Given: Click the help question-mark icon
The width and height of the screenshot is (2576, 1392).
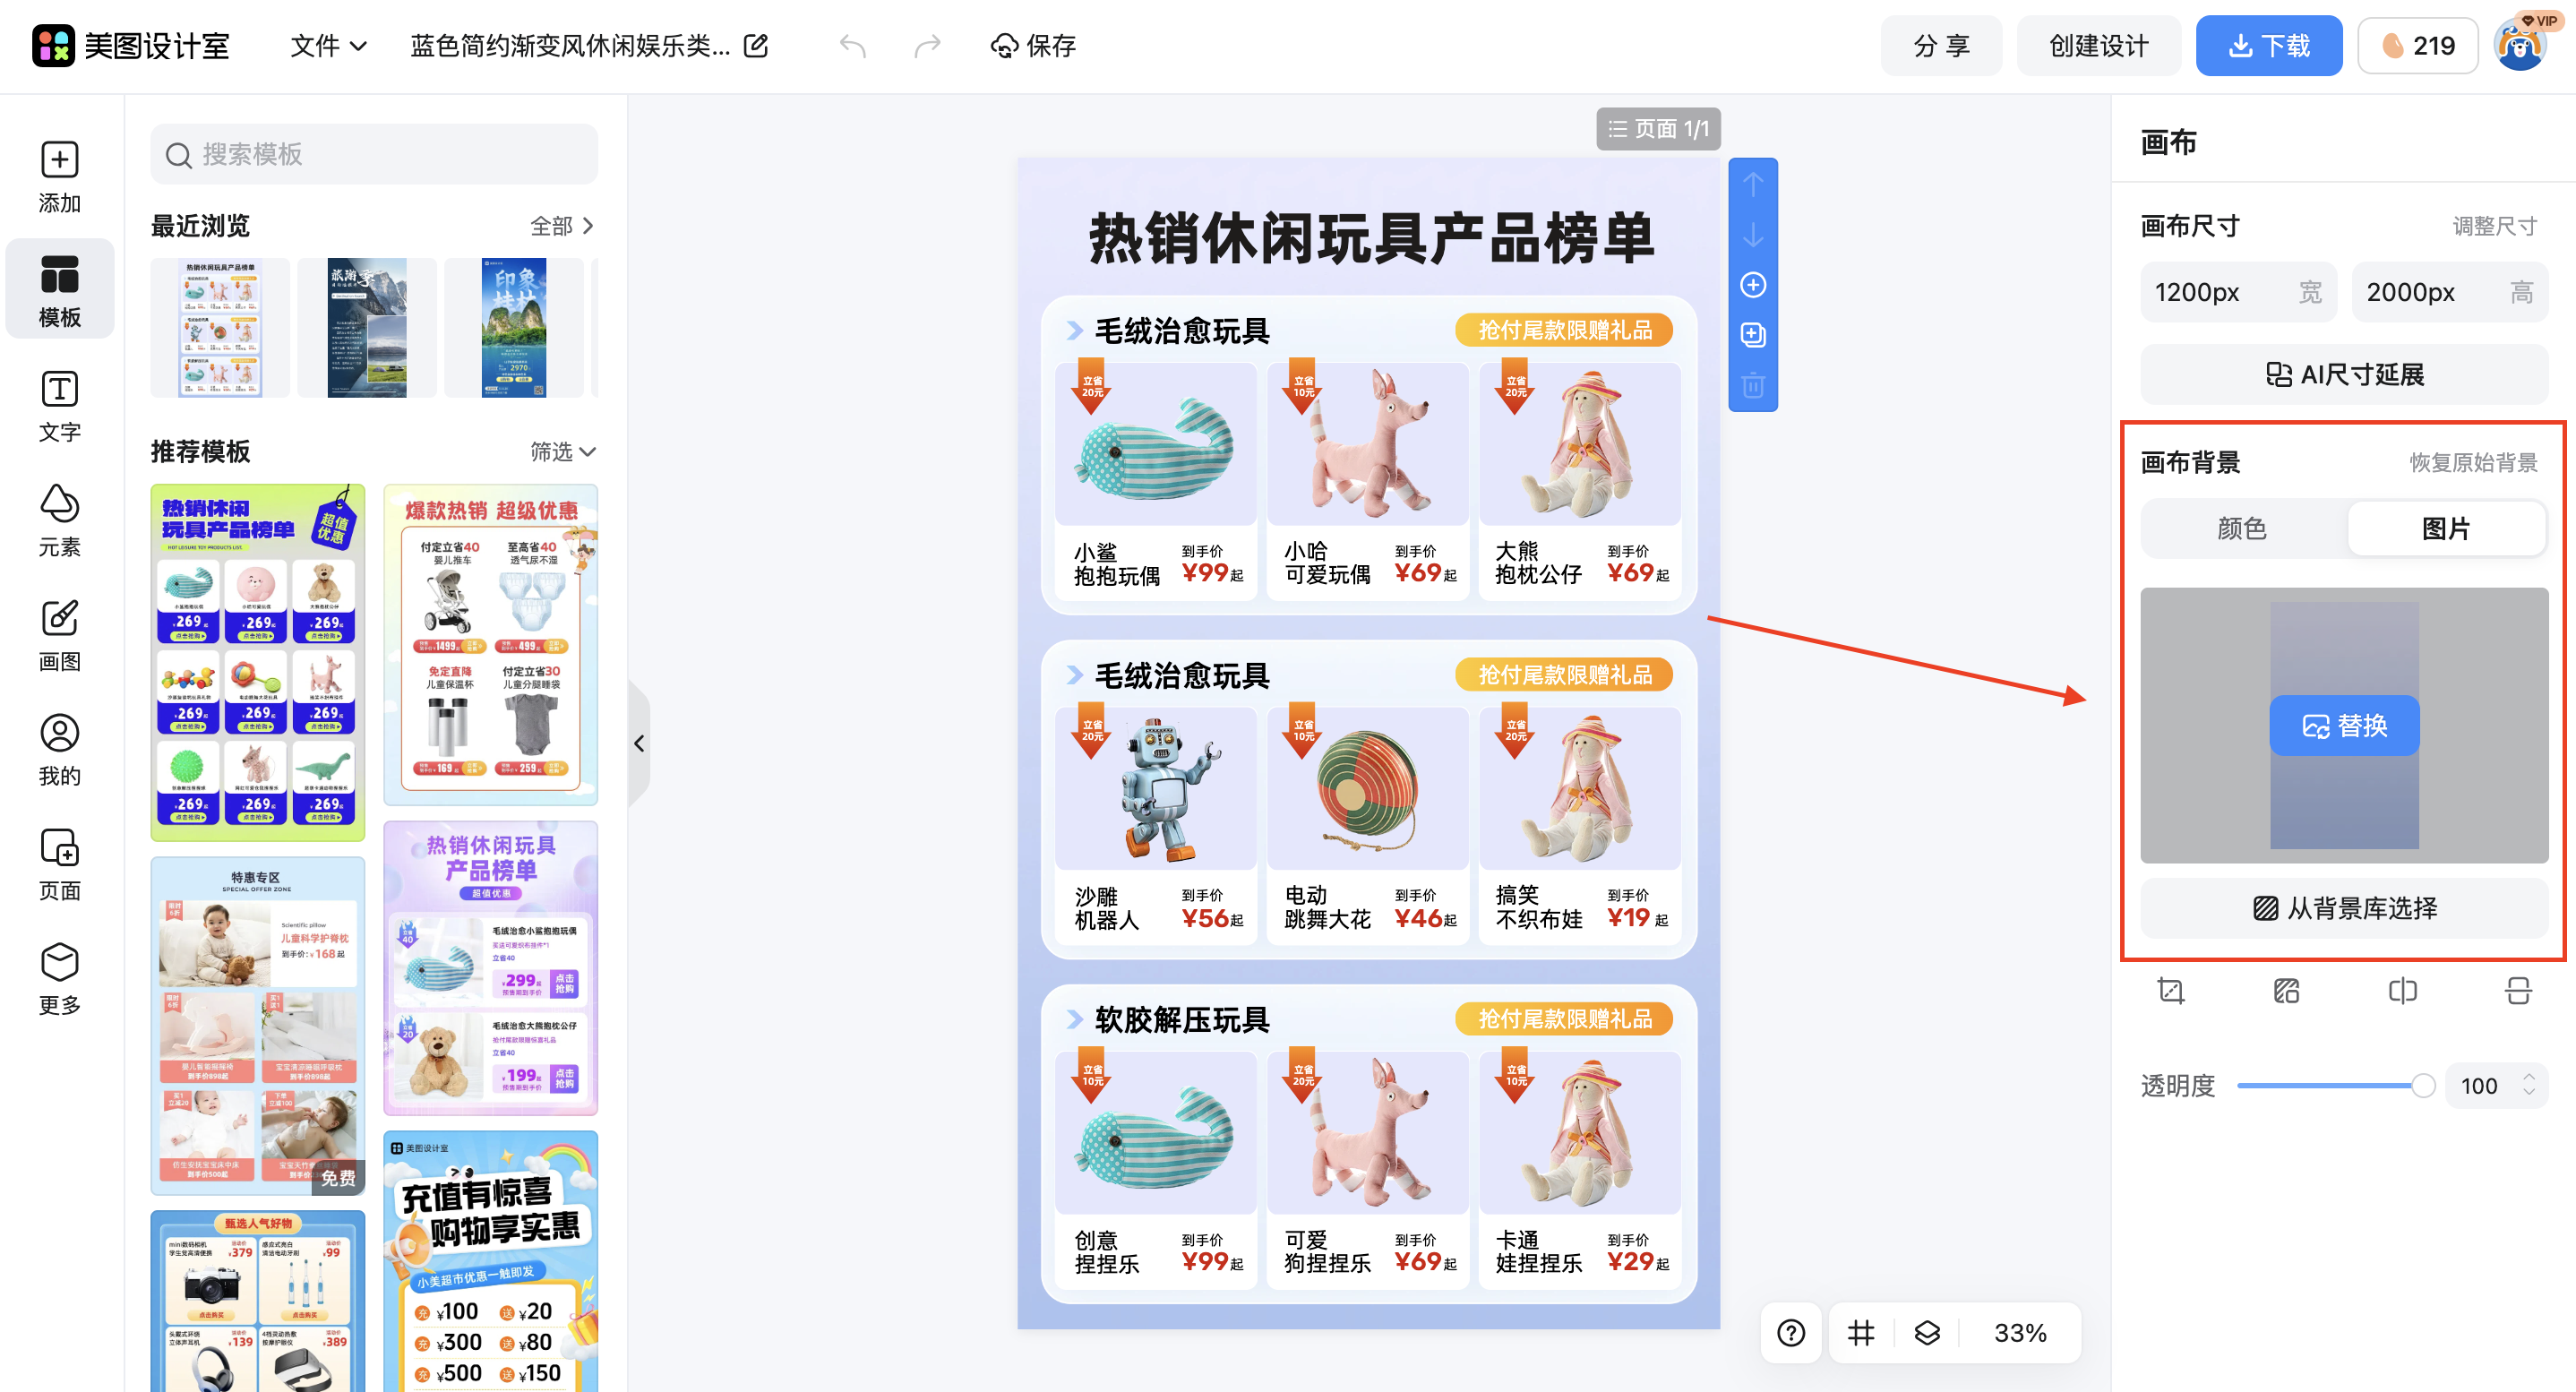Looking at the screenshot, I should (x=1790, y=1332).
